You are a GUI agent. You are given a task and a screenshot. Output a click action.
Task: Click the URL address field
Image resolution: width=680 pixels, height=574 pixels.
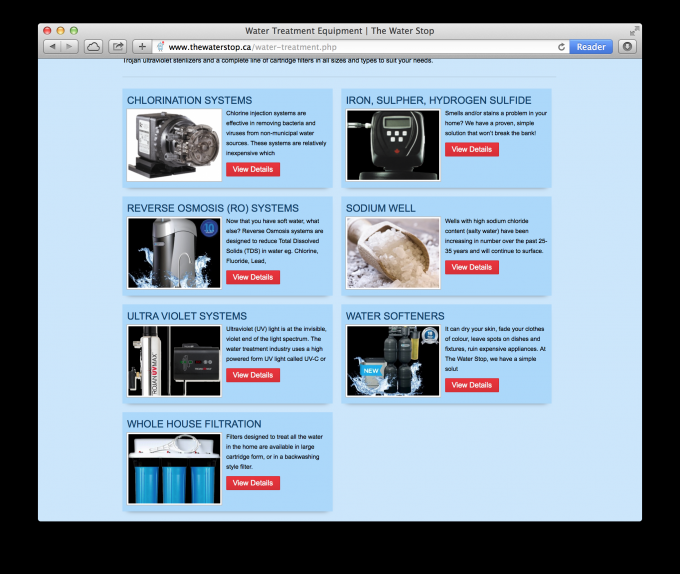(x=360, y=47)
